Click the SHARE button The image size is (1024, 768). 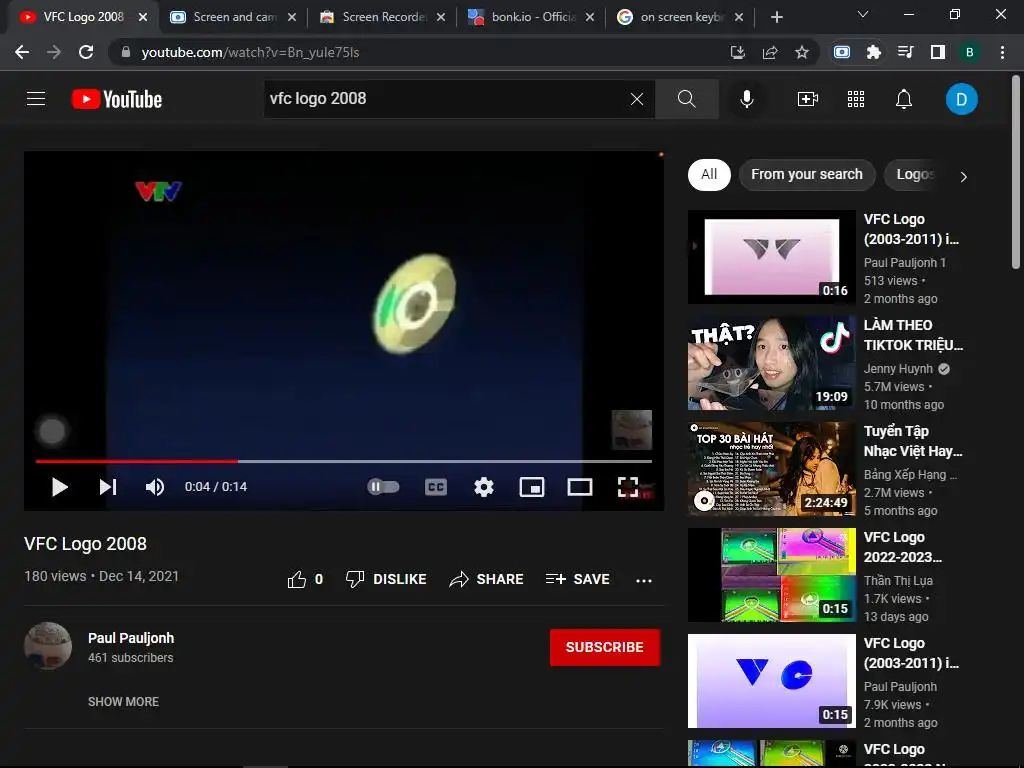(x=487, y=579)
